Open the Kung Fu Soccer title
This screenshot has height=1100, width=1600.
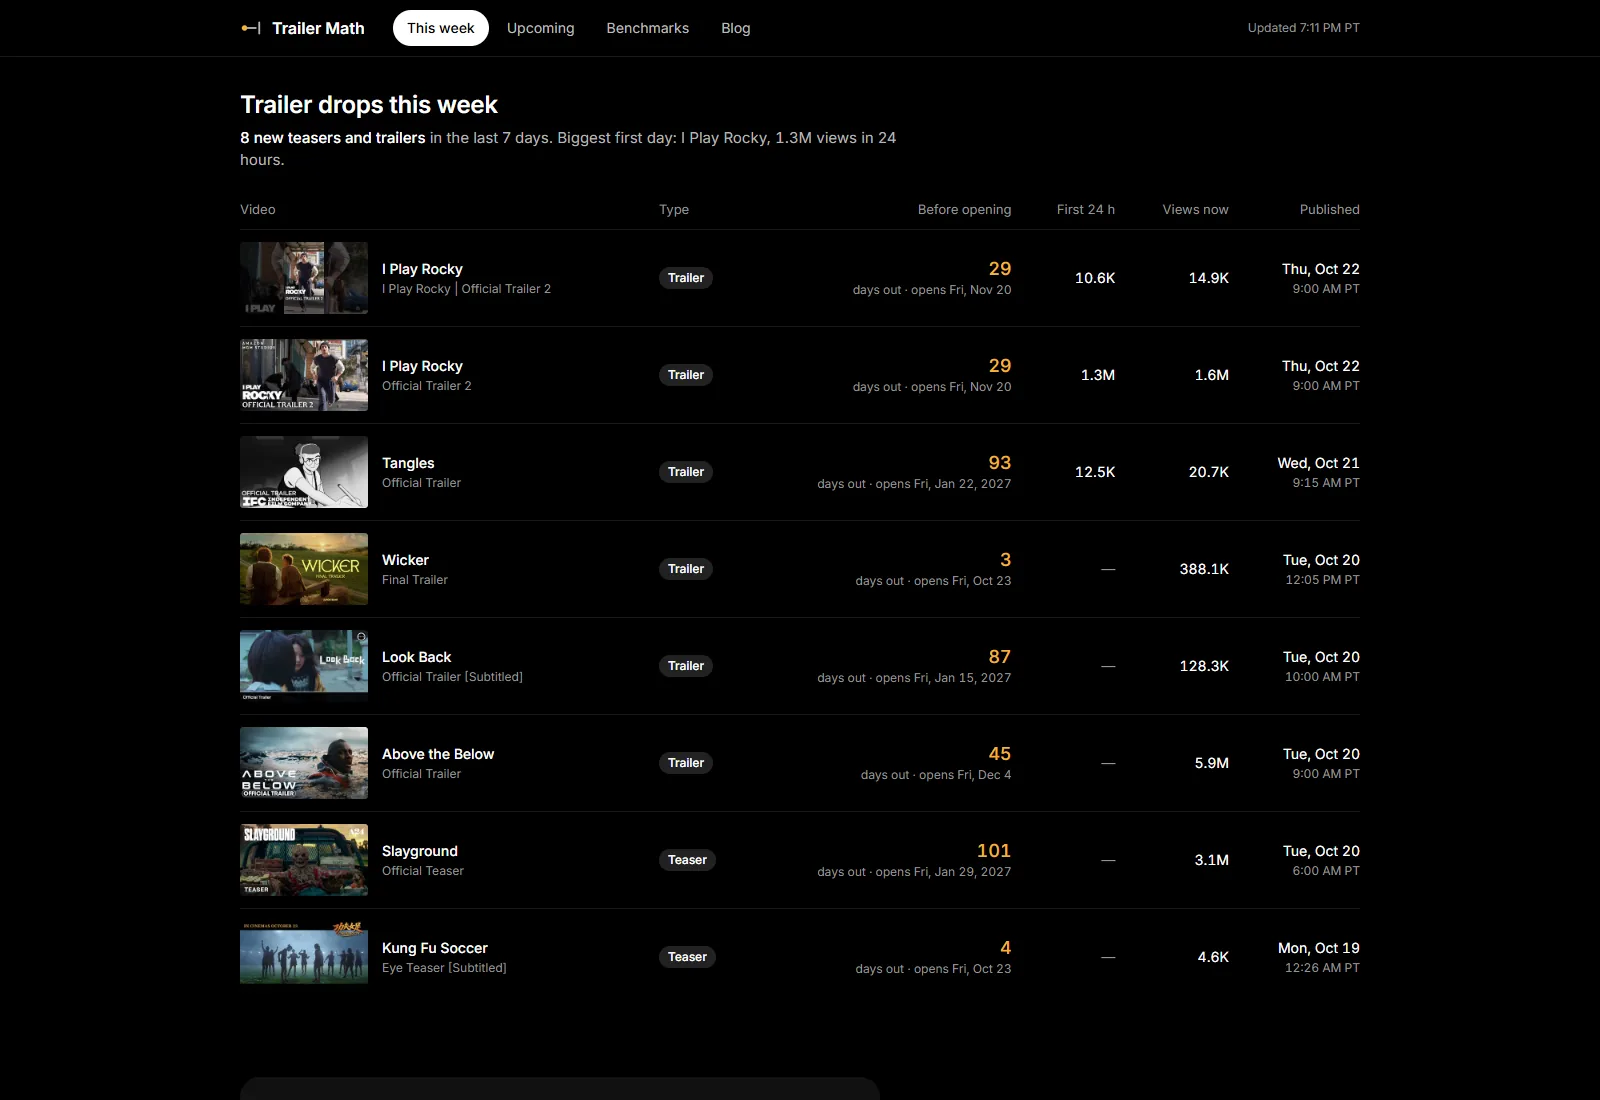coord(435,948)
